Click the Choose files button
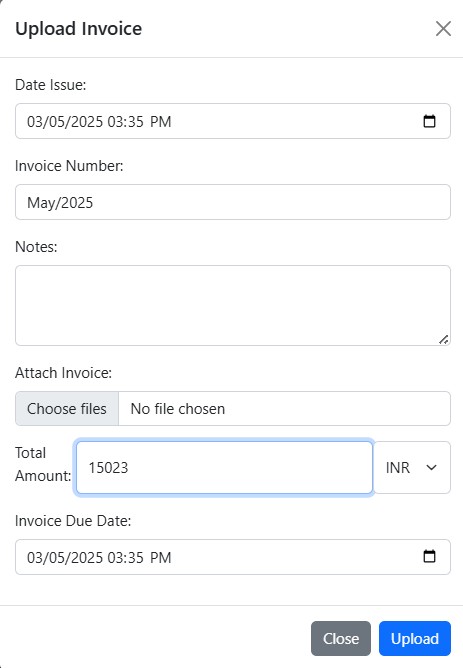 (x=67, y=409)
